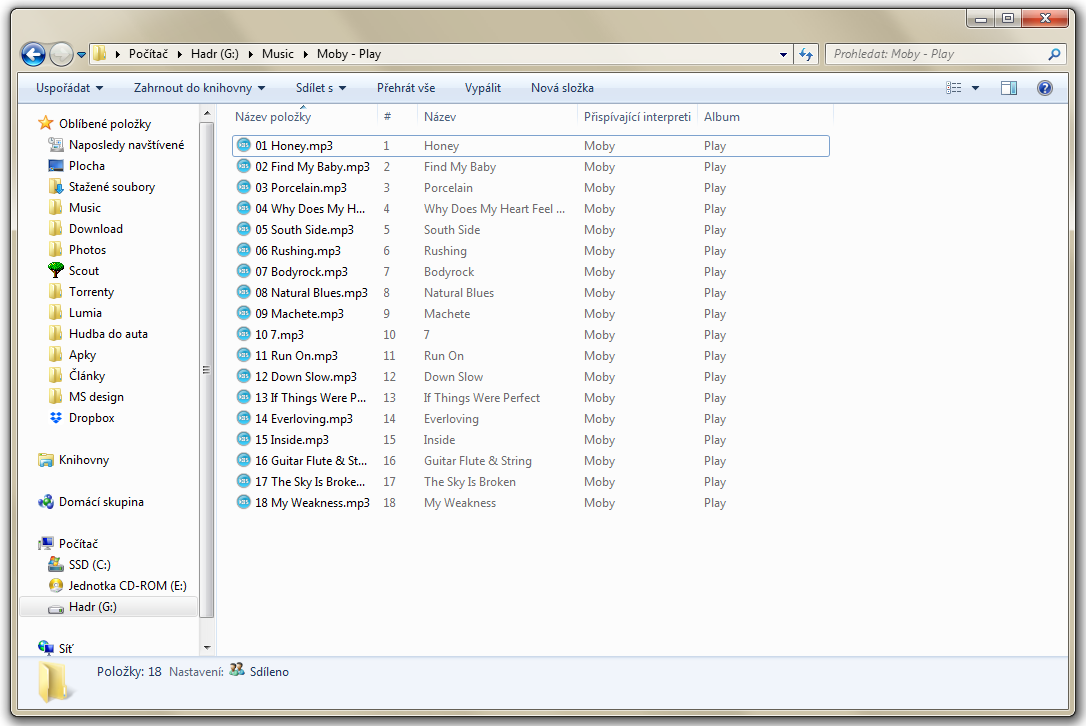The height and width of the screenshot is (726, 1086).
Task: Open the Sdílet s menu
Action: pos(321,88)
